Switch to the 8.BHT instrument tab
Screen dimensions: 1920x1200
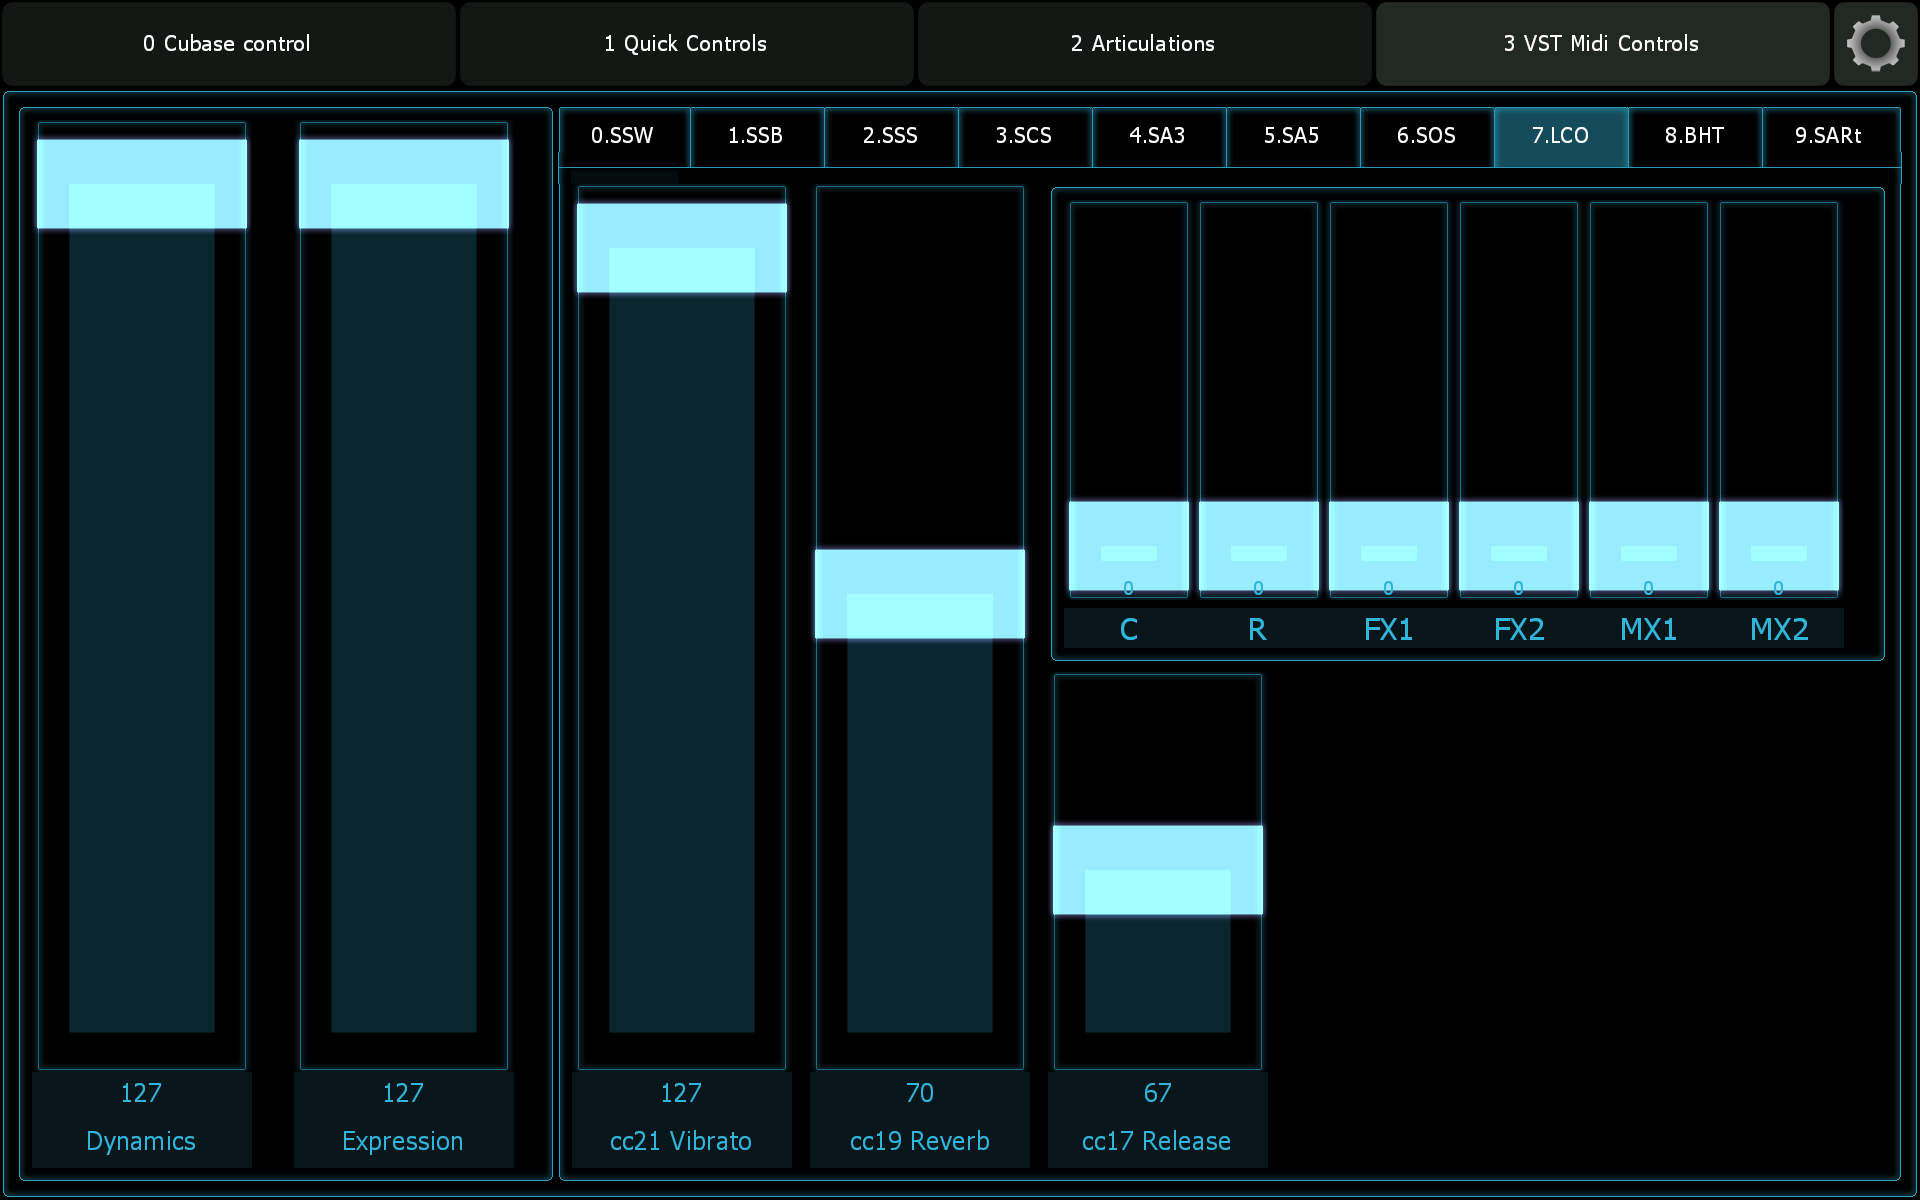click(x=1694, y=137)
